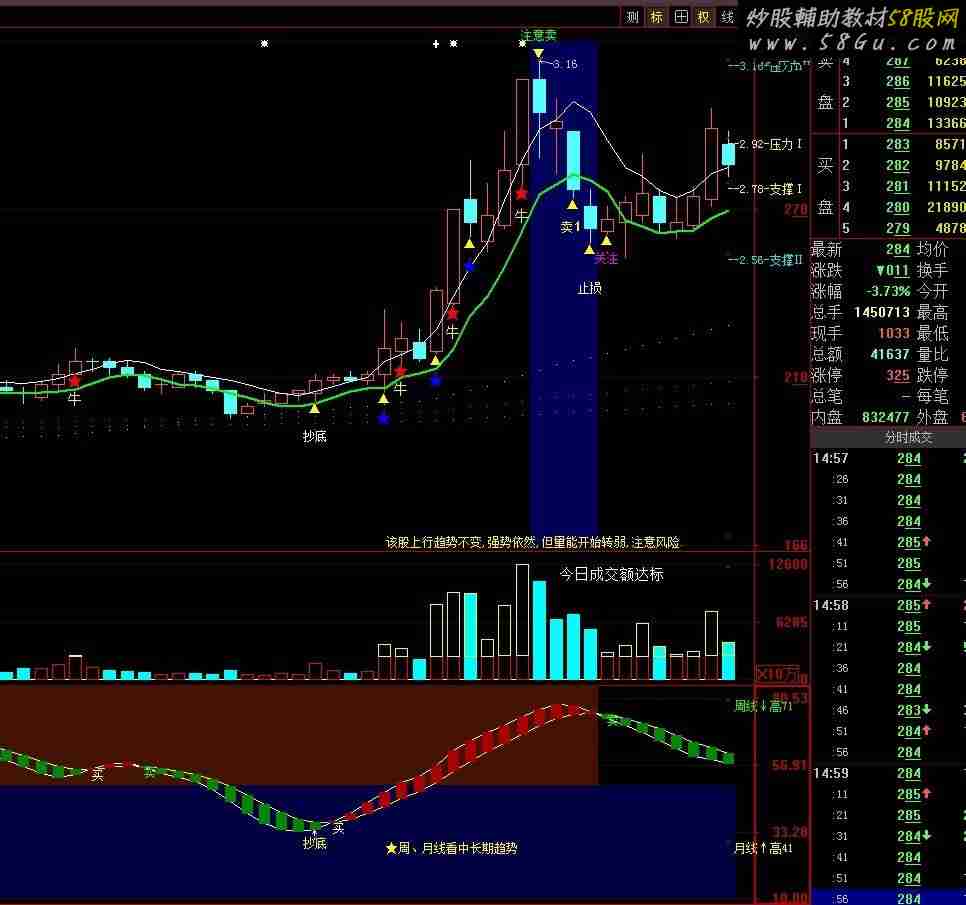Click the 总手 value 1450713

[x=882, y=312]
